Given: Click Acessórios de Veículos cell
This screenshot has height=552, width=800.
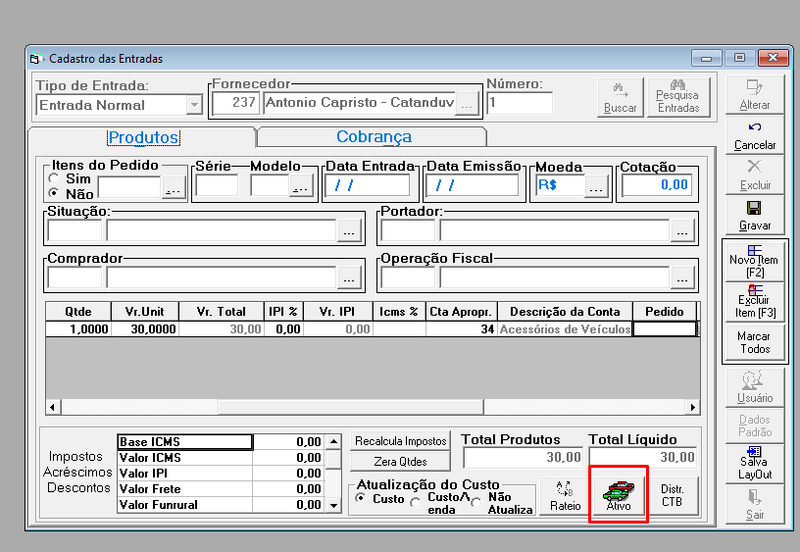Looking at the screenshot, I should tap(565, 329).
